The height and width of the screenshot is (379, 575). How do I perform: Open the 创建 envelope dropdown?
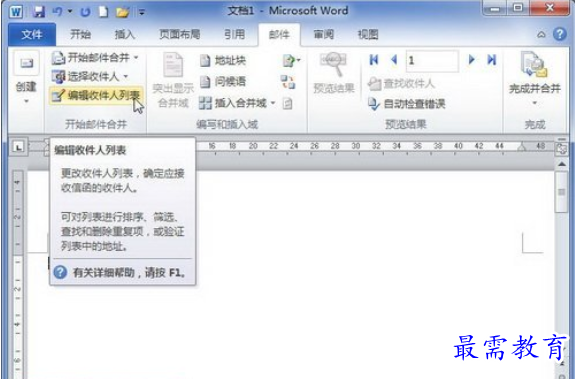point(26,78)
